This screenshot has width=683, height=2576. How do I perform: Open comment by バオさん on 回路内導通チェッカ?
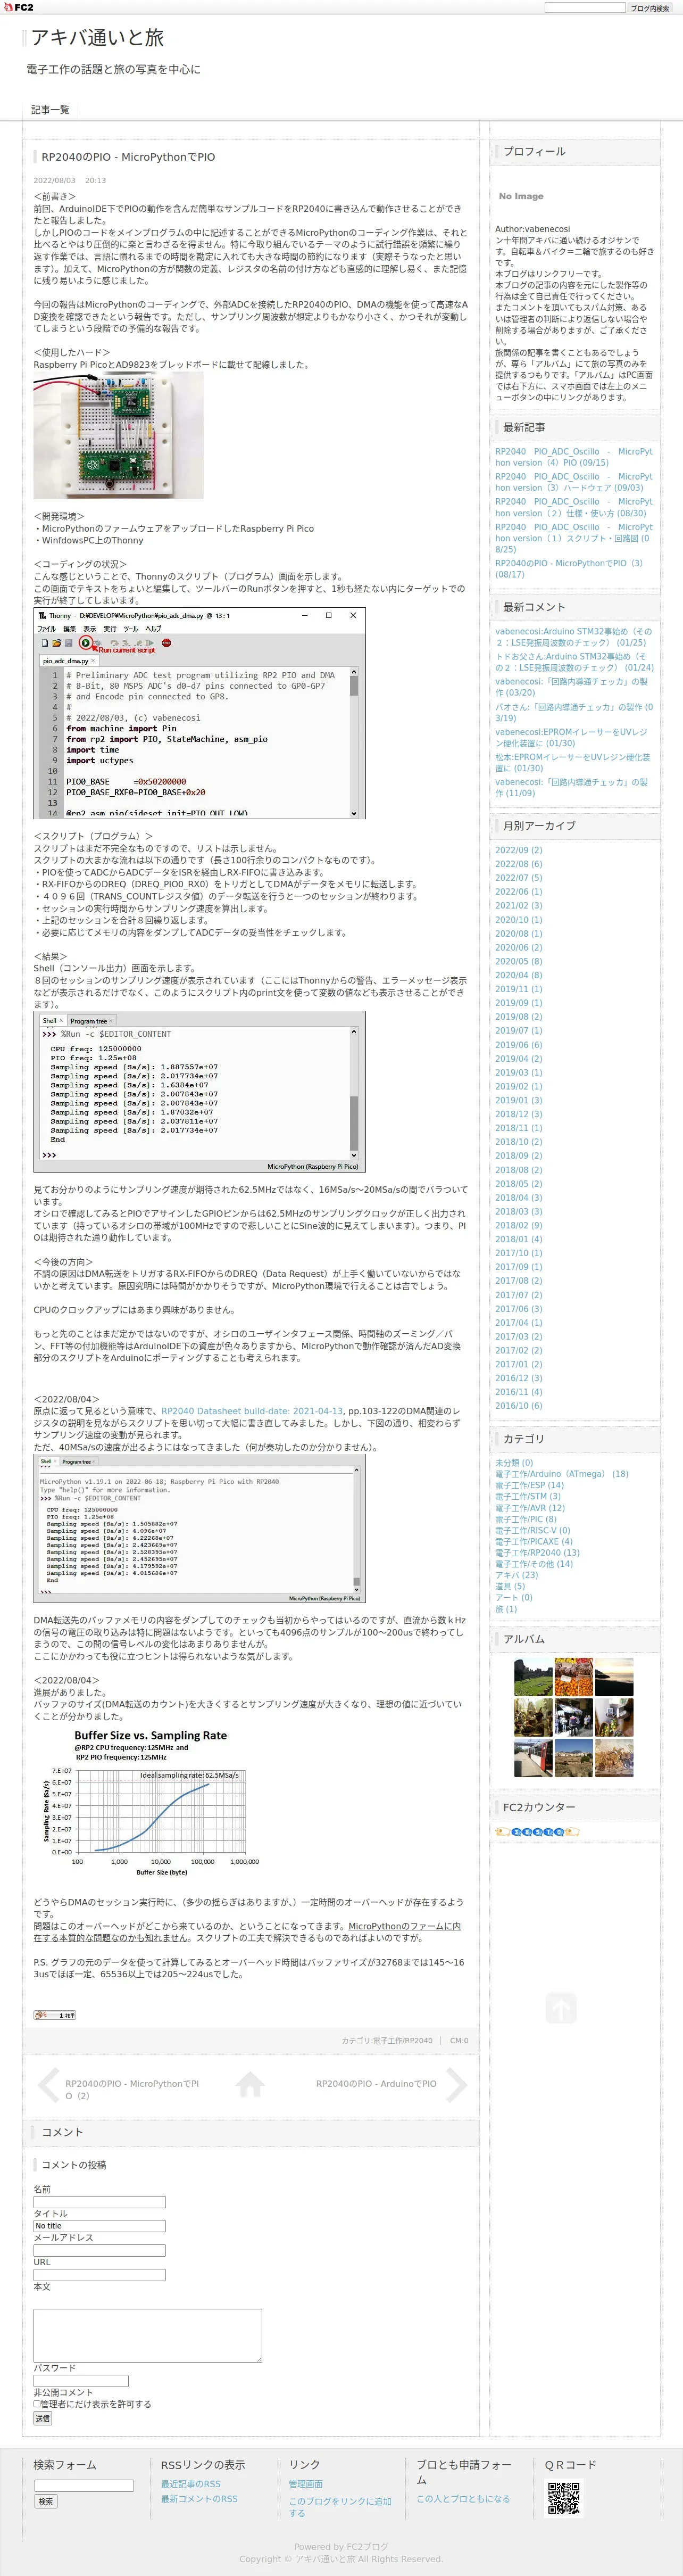point(573,712)
